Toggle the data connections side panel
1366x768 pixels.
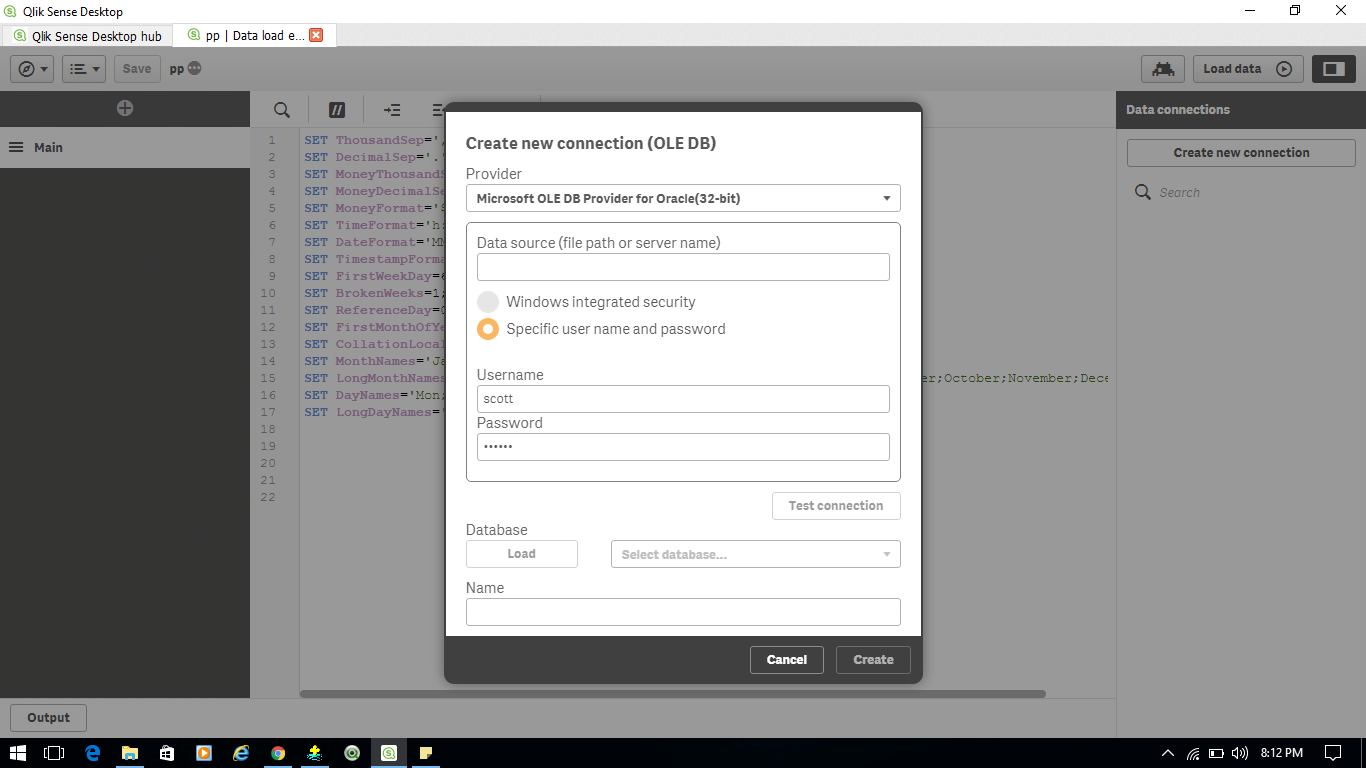coord(1333,69)
